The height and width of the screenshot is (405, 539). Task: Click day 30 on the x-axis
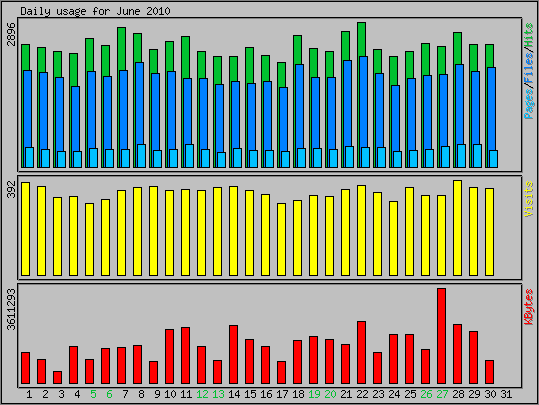(490, 394)
